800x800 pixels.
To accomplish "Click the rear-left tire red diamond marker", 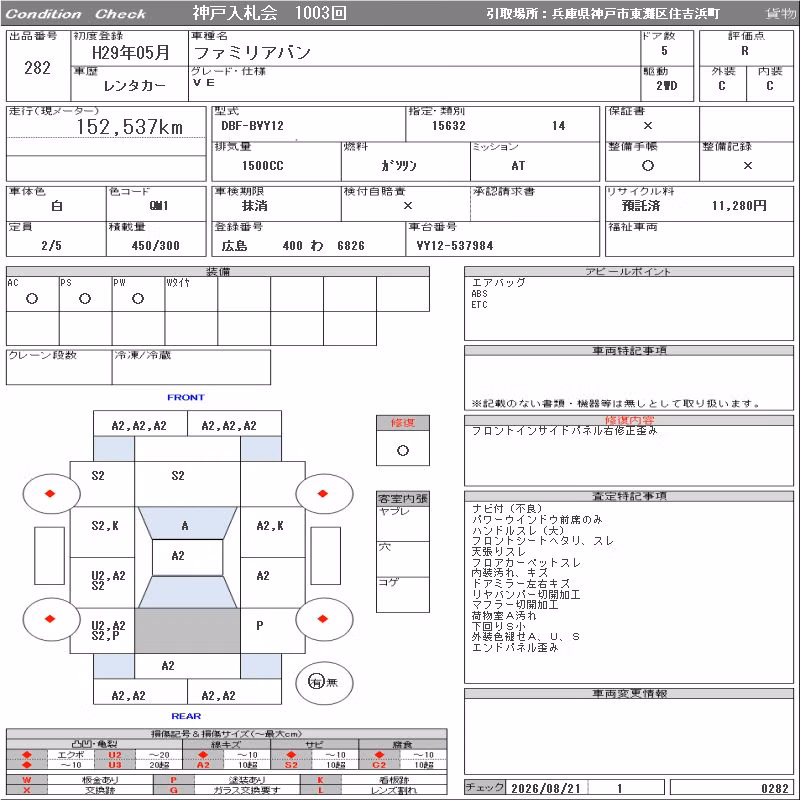I will tap(50, 619).
